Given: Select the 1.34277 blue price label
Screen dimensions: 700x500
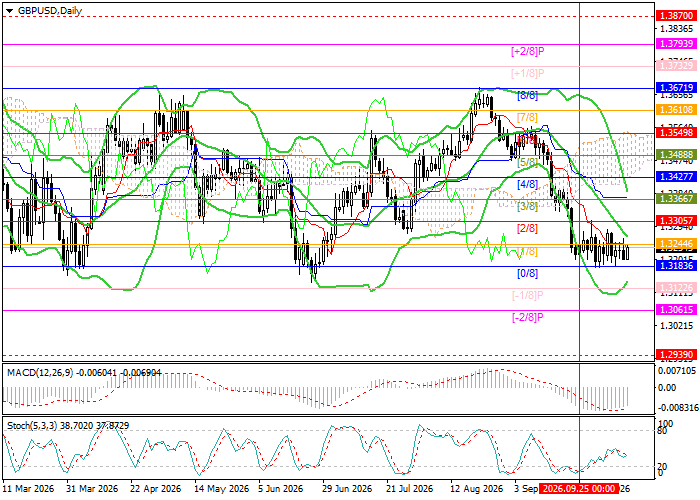Looking at the screenshot, I should [676, 177].
